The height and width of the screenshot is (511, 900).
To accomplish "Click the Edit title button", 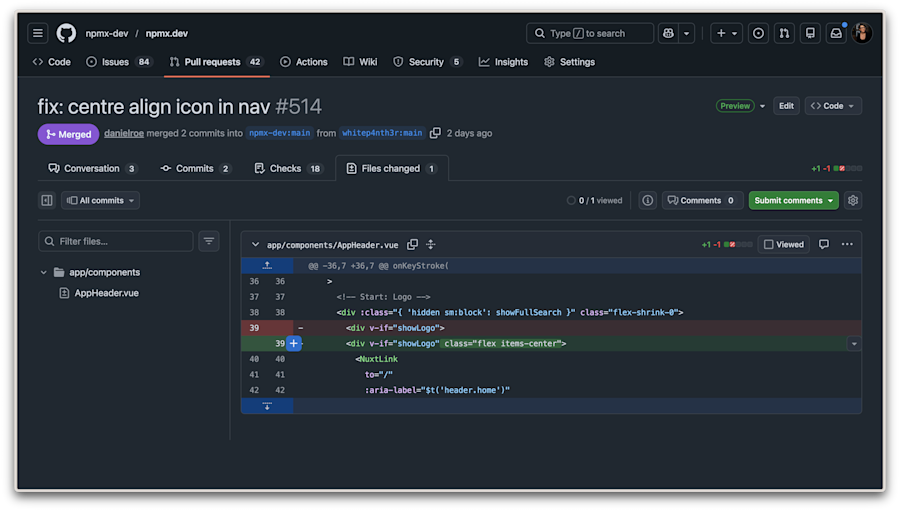I will click(786, 106).
